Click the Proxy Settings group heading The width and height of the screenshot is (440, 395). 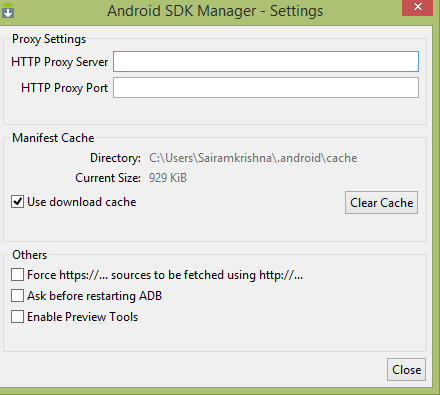pyautogui.click(x=49, y=39)
